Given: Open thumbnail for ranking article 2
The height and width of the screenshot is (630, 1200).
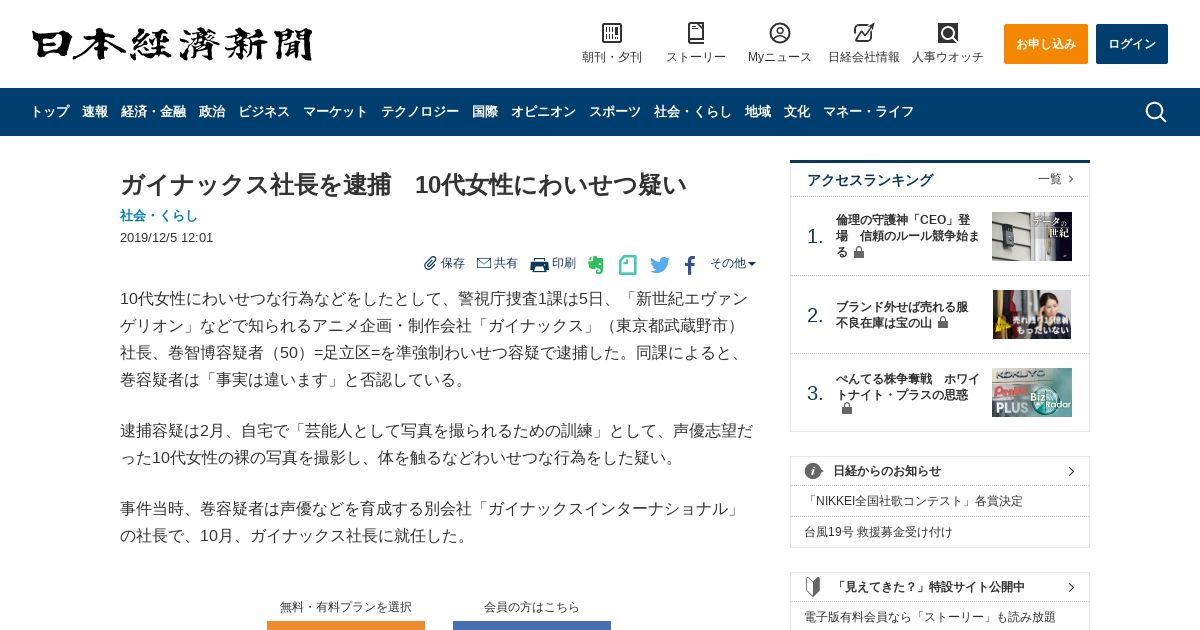Looking at the screenshot, I should [x=1032, y=315].
